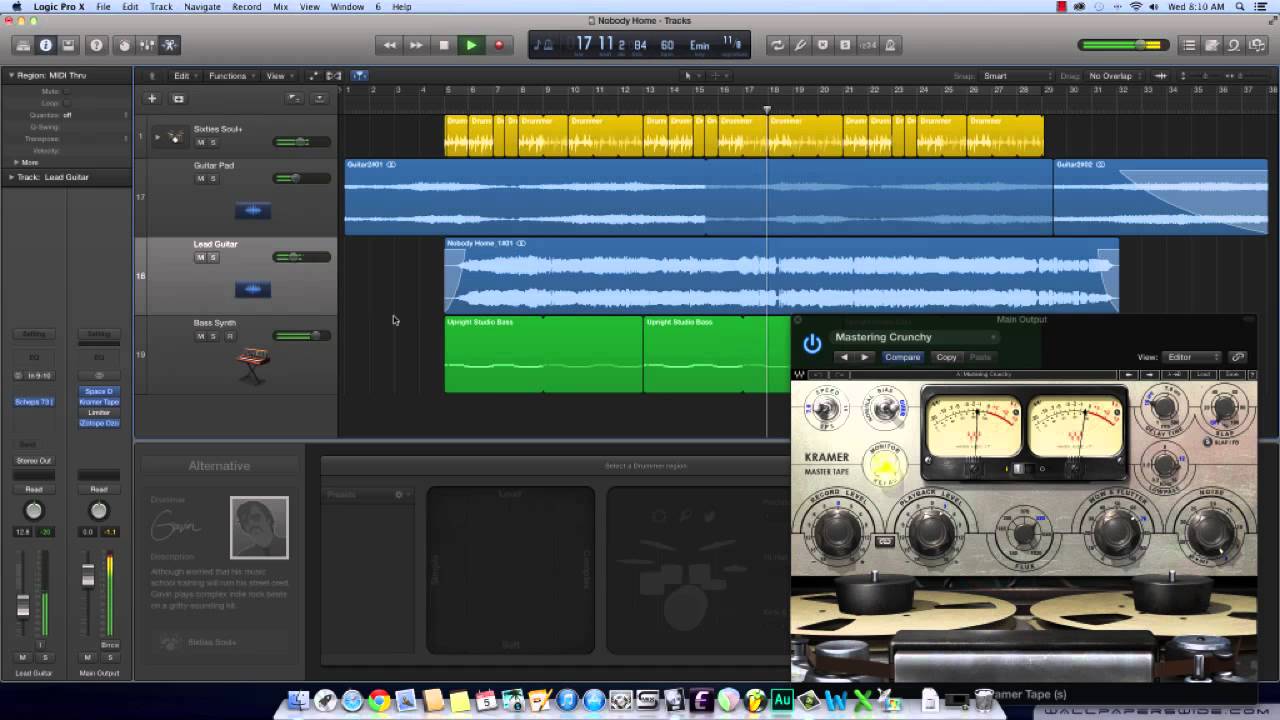Click Compare in the plugin window
1280x720 pixels.
coord(902,357)
